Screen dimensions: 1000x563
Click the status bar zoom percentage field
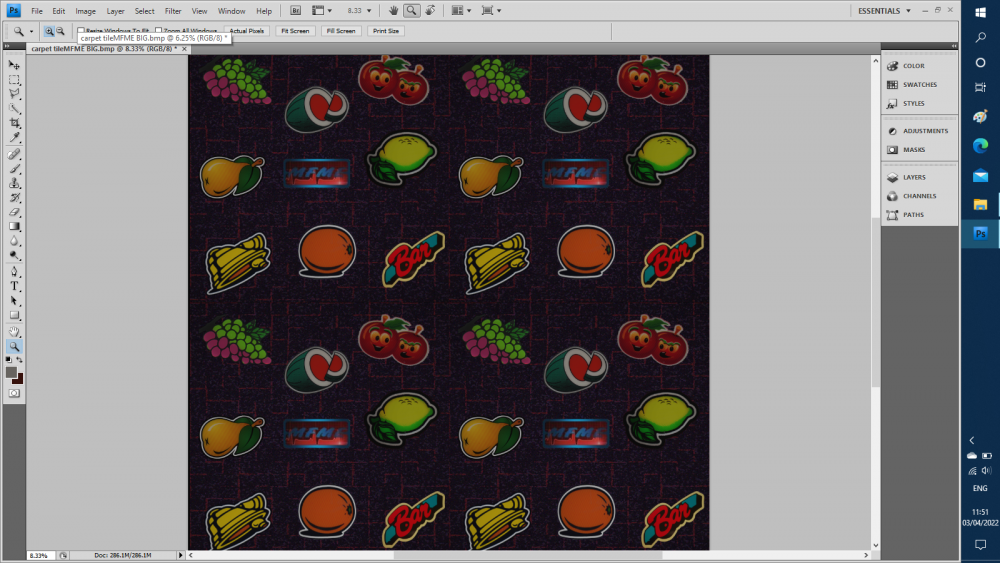pyautogui.click(x=40, y=555)
